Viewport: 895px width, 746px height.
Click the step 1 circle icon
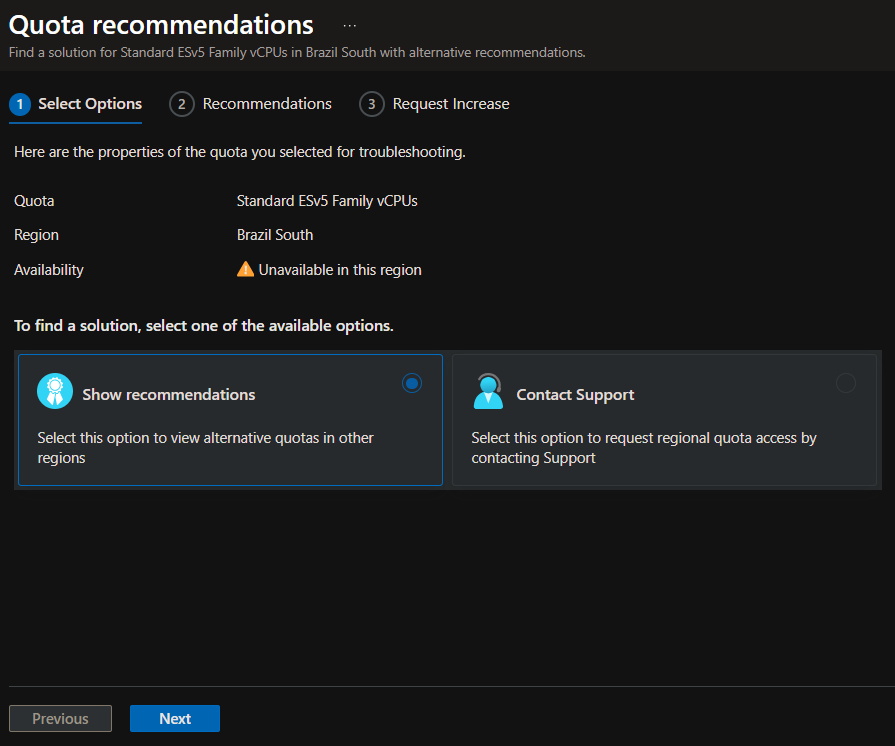(20, 104)
